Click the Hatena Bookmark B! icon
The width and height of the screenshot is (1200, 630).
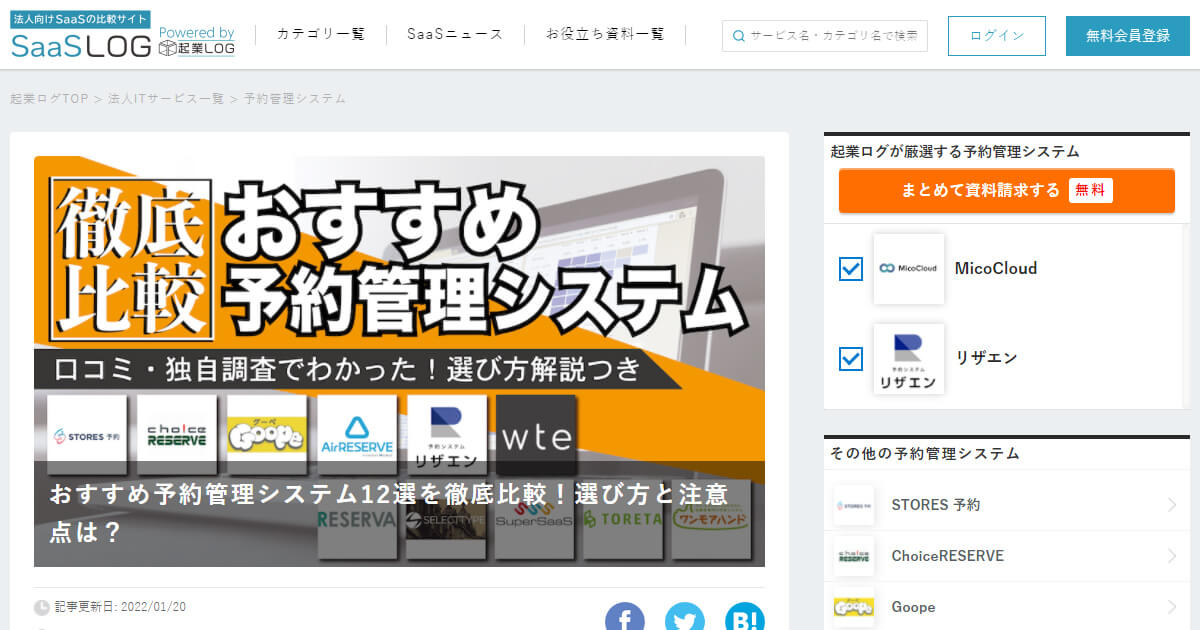point(744,619)
